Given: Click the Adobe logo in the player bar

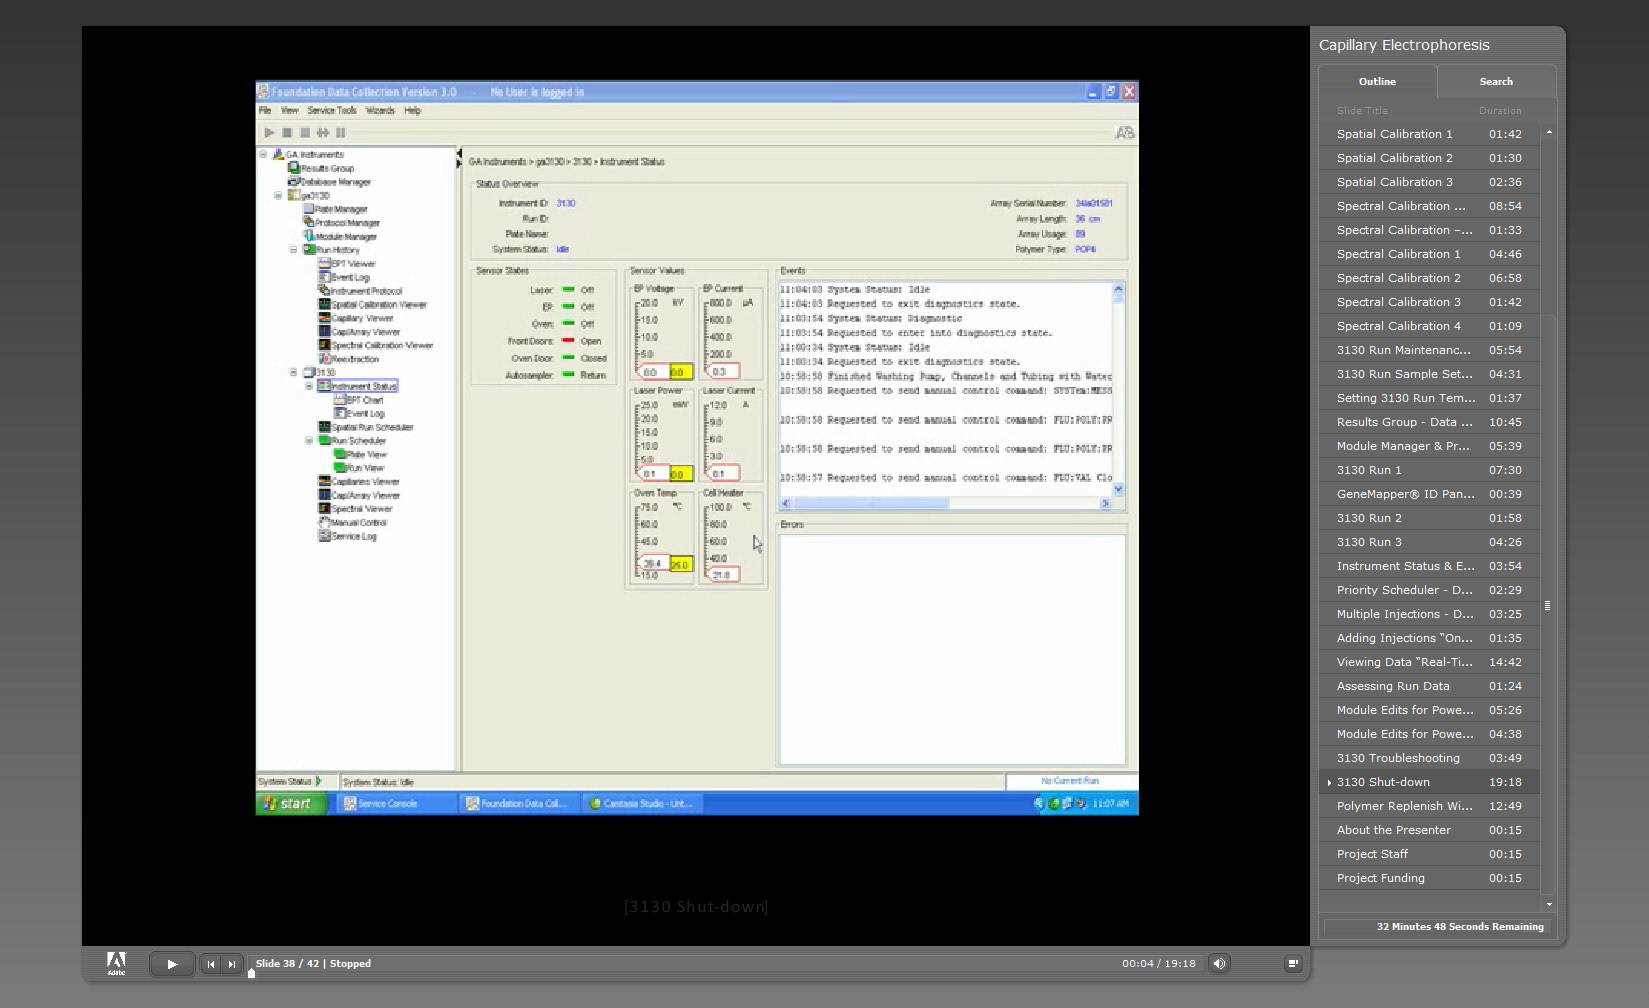Looking at the screenshot, I should click(x=117, y=963).
